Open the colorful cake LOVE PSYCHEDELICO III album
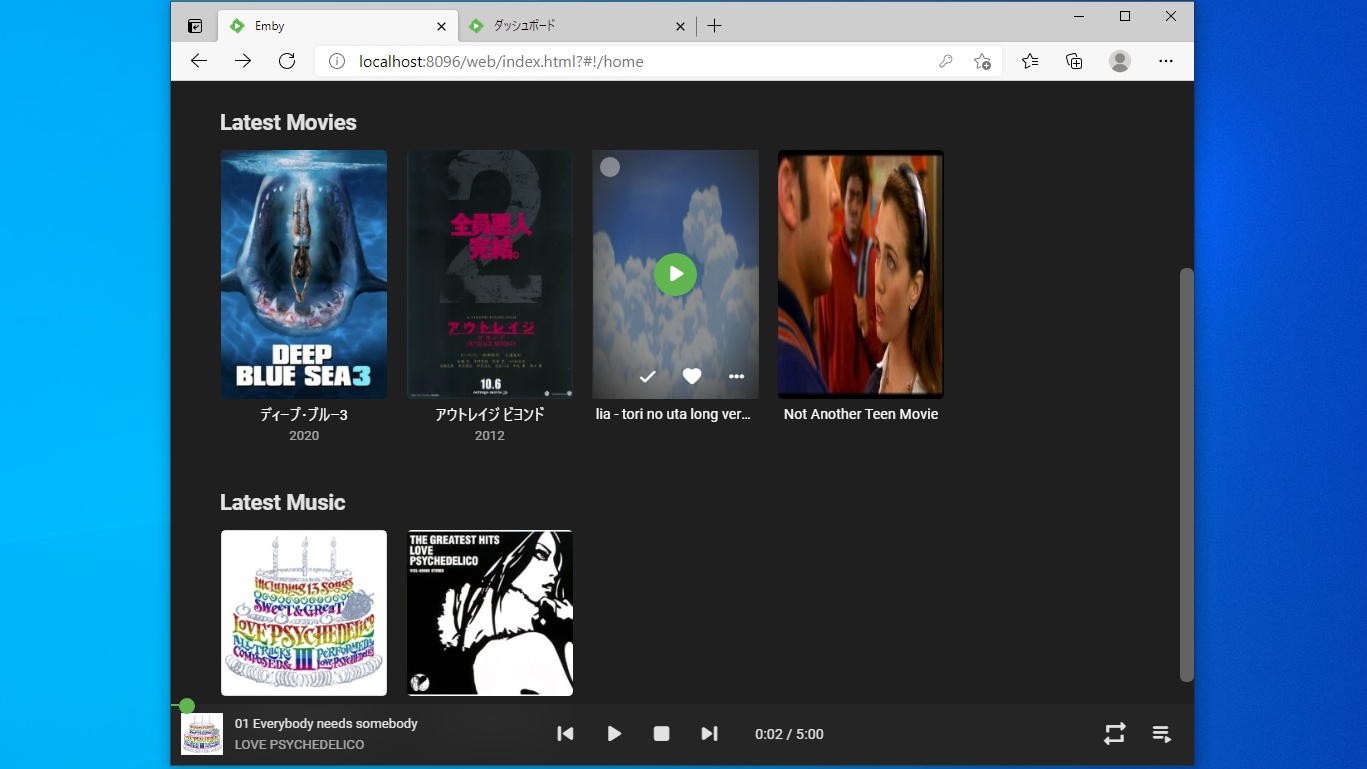This screenshot has height=769, width=1367. point(304,613)
